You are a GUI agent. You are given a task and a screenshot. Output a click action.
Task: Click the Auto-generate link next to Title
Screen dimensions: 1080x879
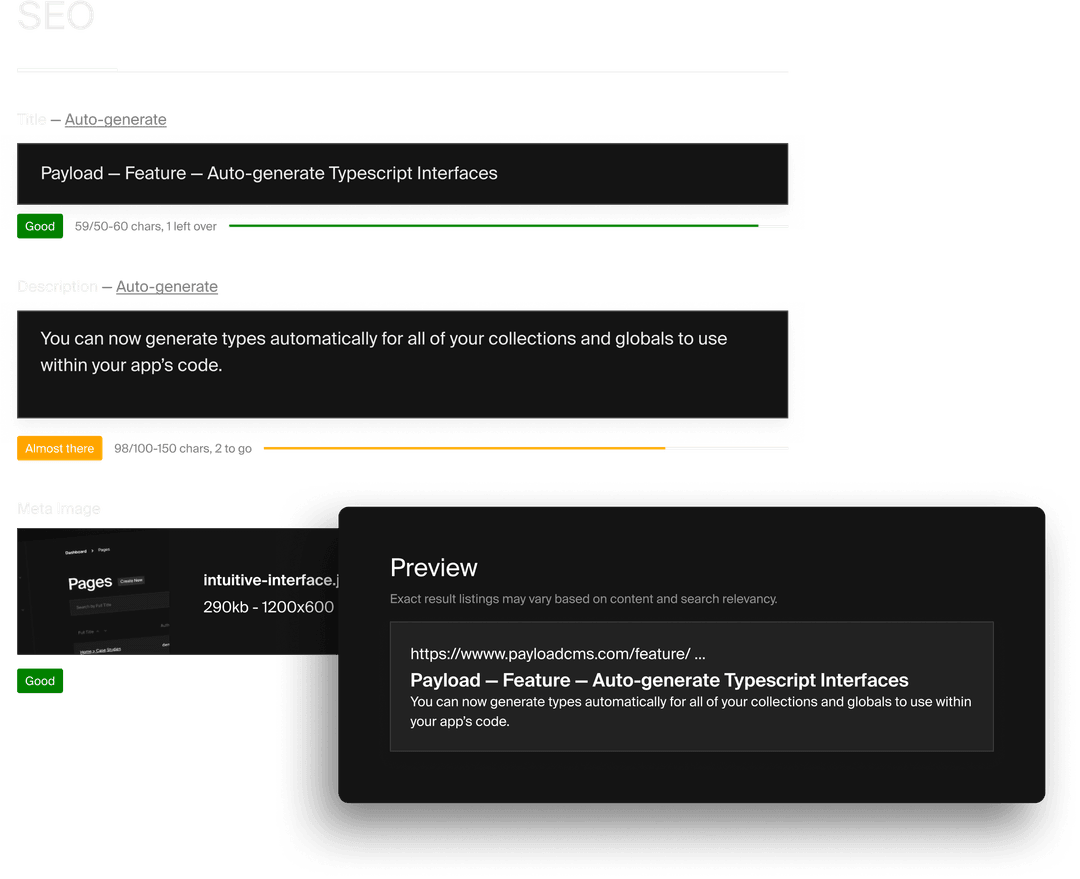point(115,119)
